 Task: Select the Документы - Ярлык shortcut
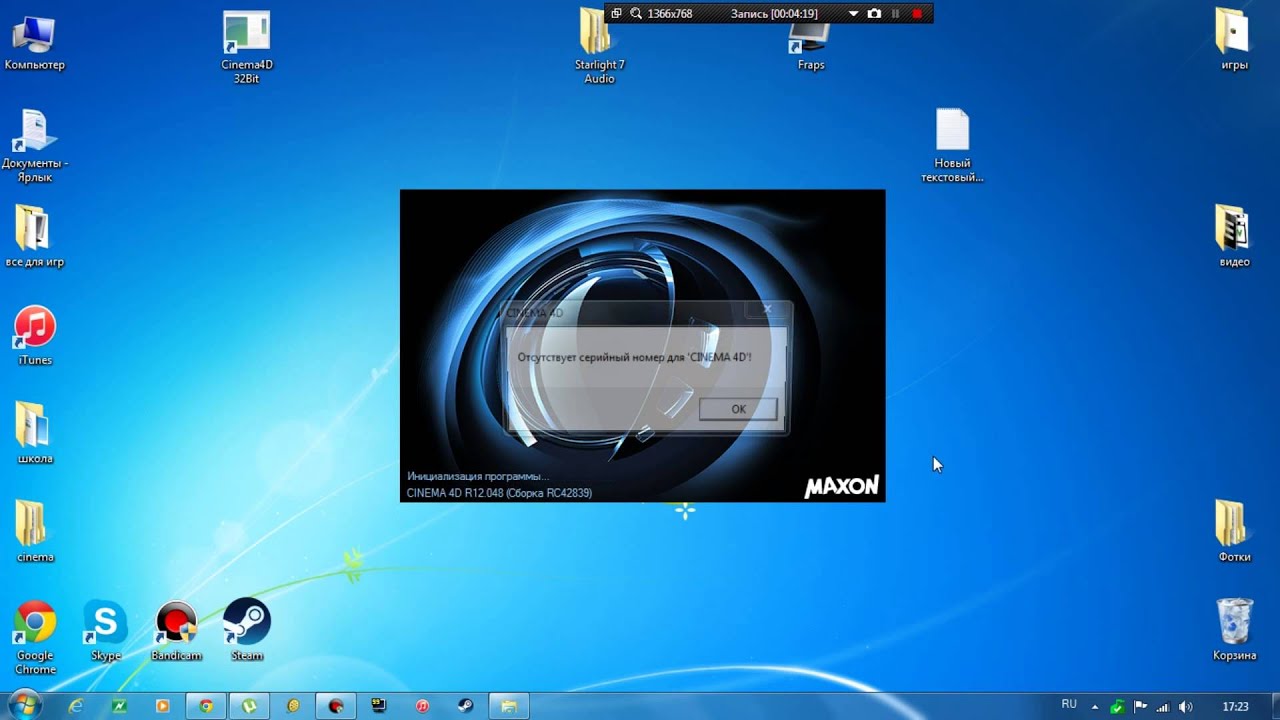point(35,147)
